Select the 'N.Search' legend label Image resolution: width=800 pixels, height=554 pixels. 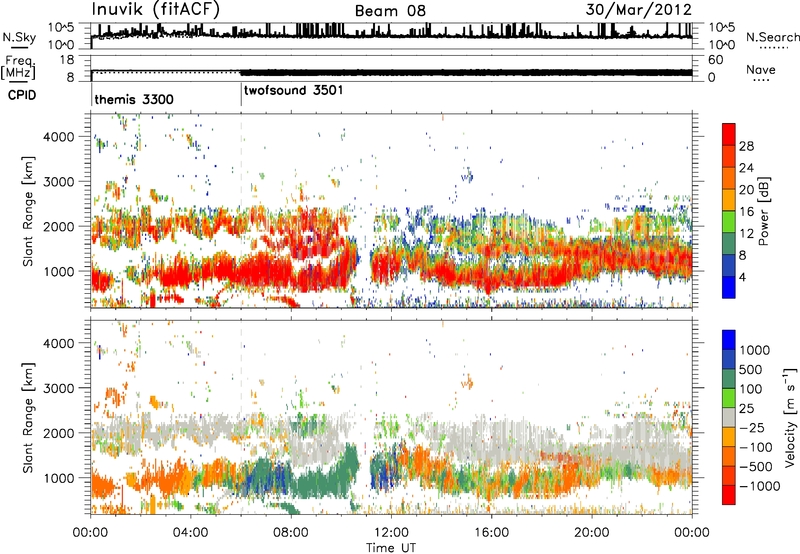pos(773,37)
